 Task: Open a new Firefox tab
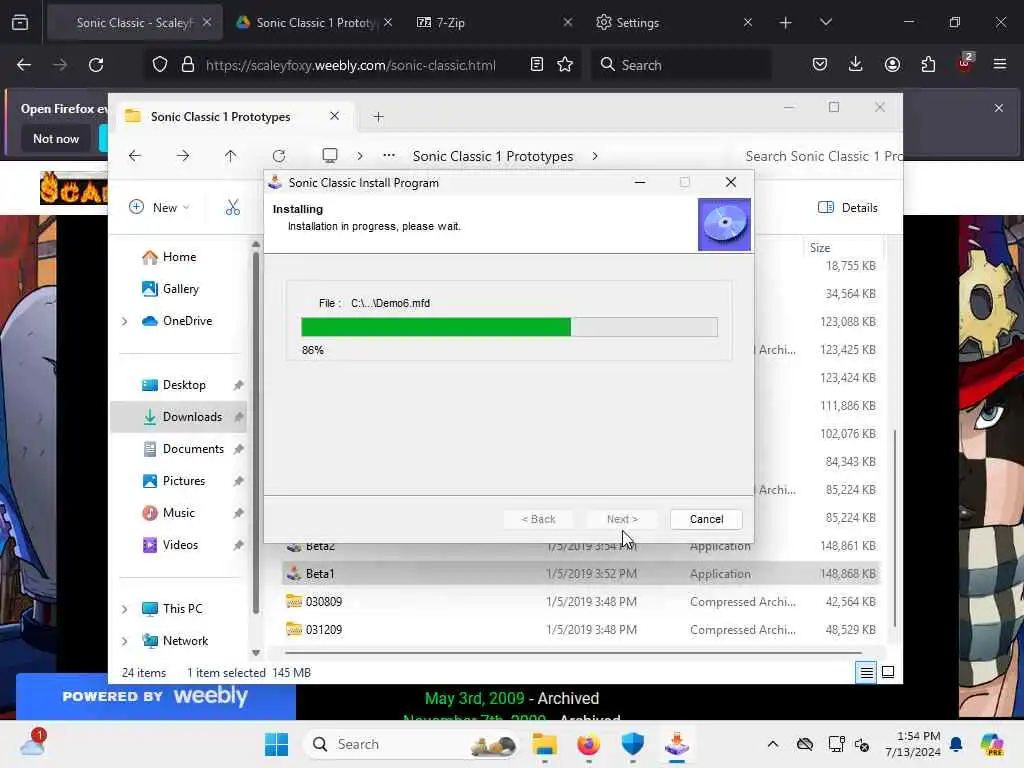(x=786, y=22)
